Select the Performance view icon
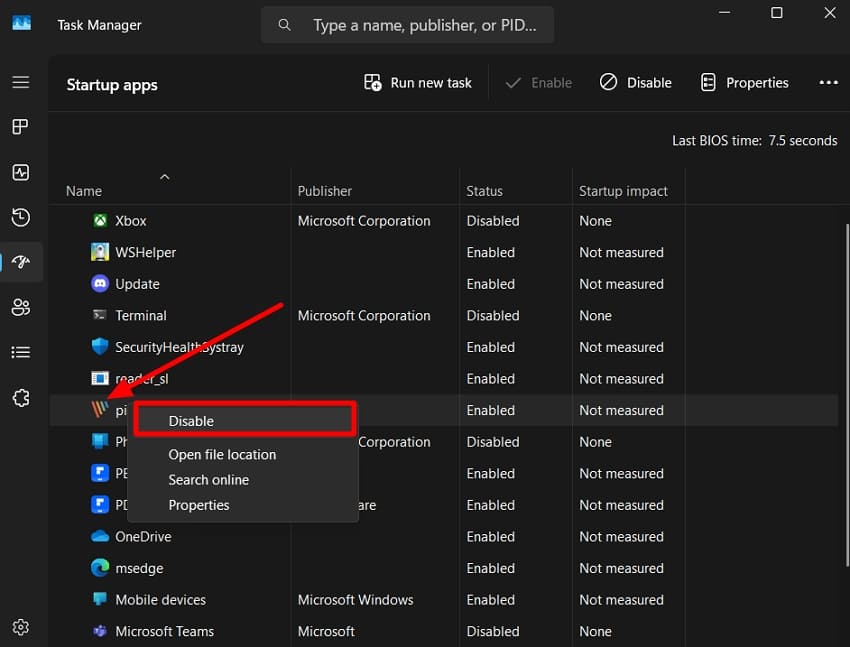Viewport: 850px width, 647px height. pos(21,171)
